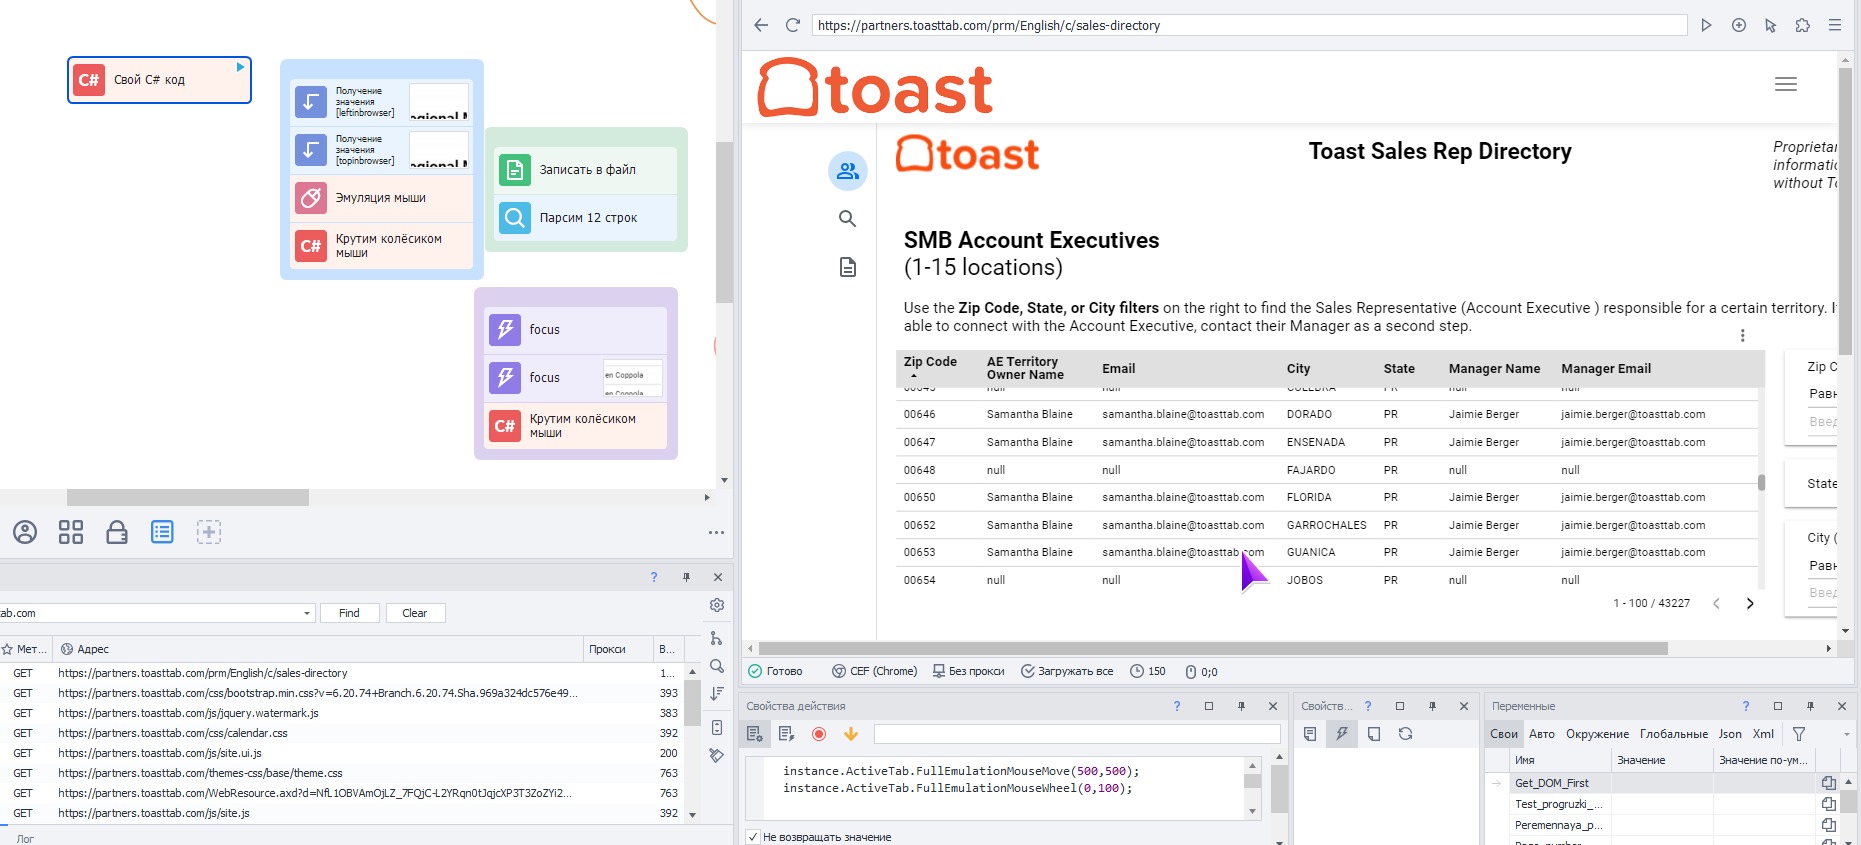The image size is (1861, 845).
Task: Click the Find button
Action: click(x=349, y=613)
